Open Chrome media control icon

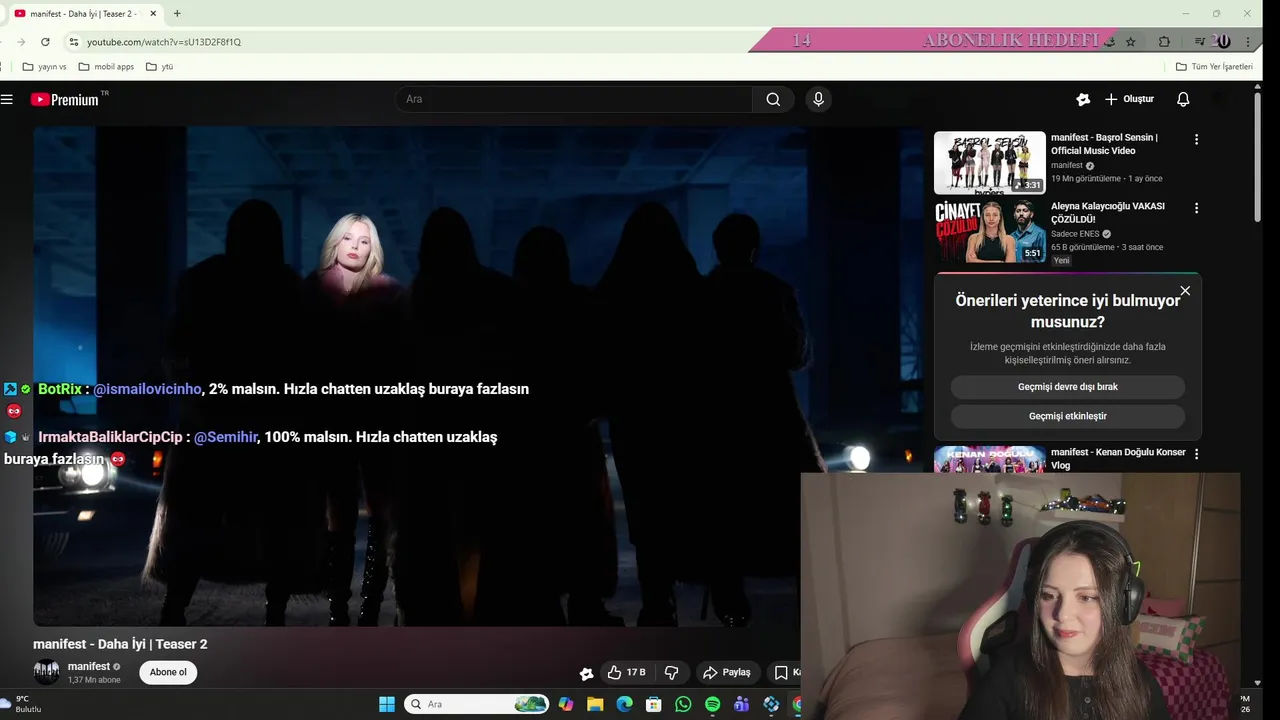[1199, 42]
